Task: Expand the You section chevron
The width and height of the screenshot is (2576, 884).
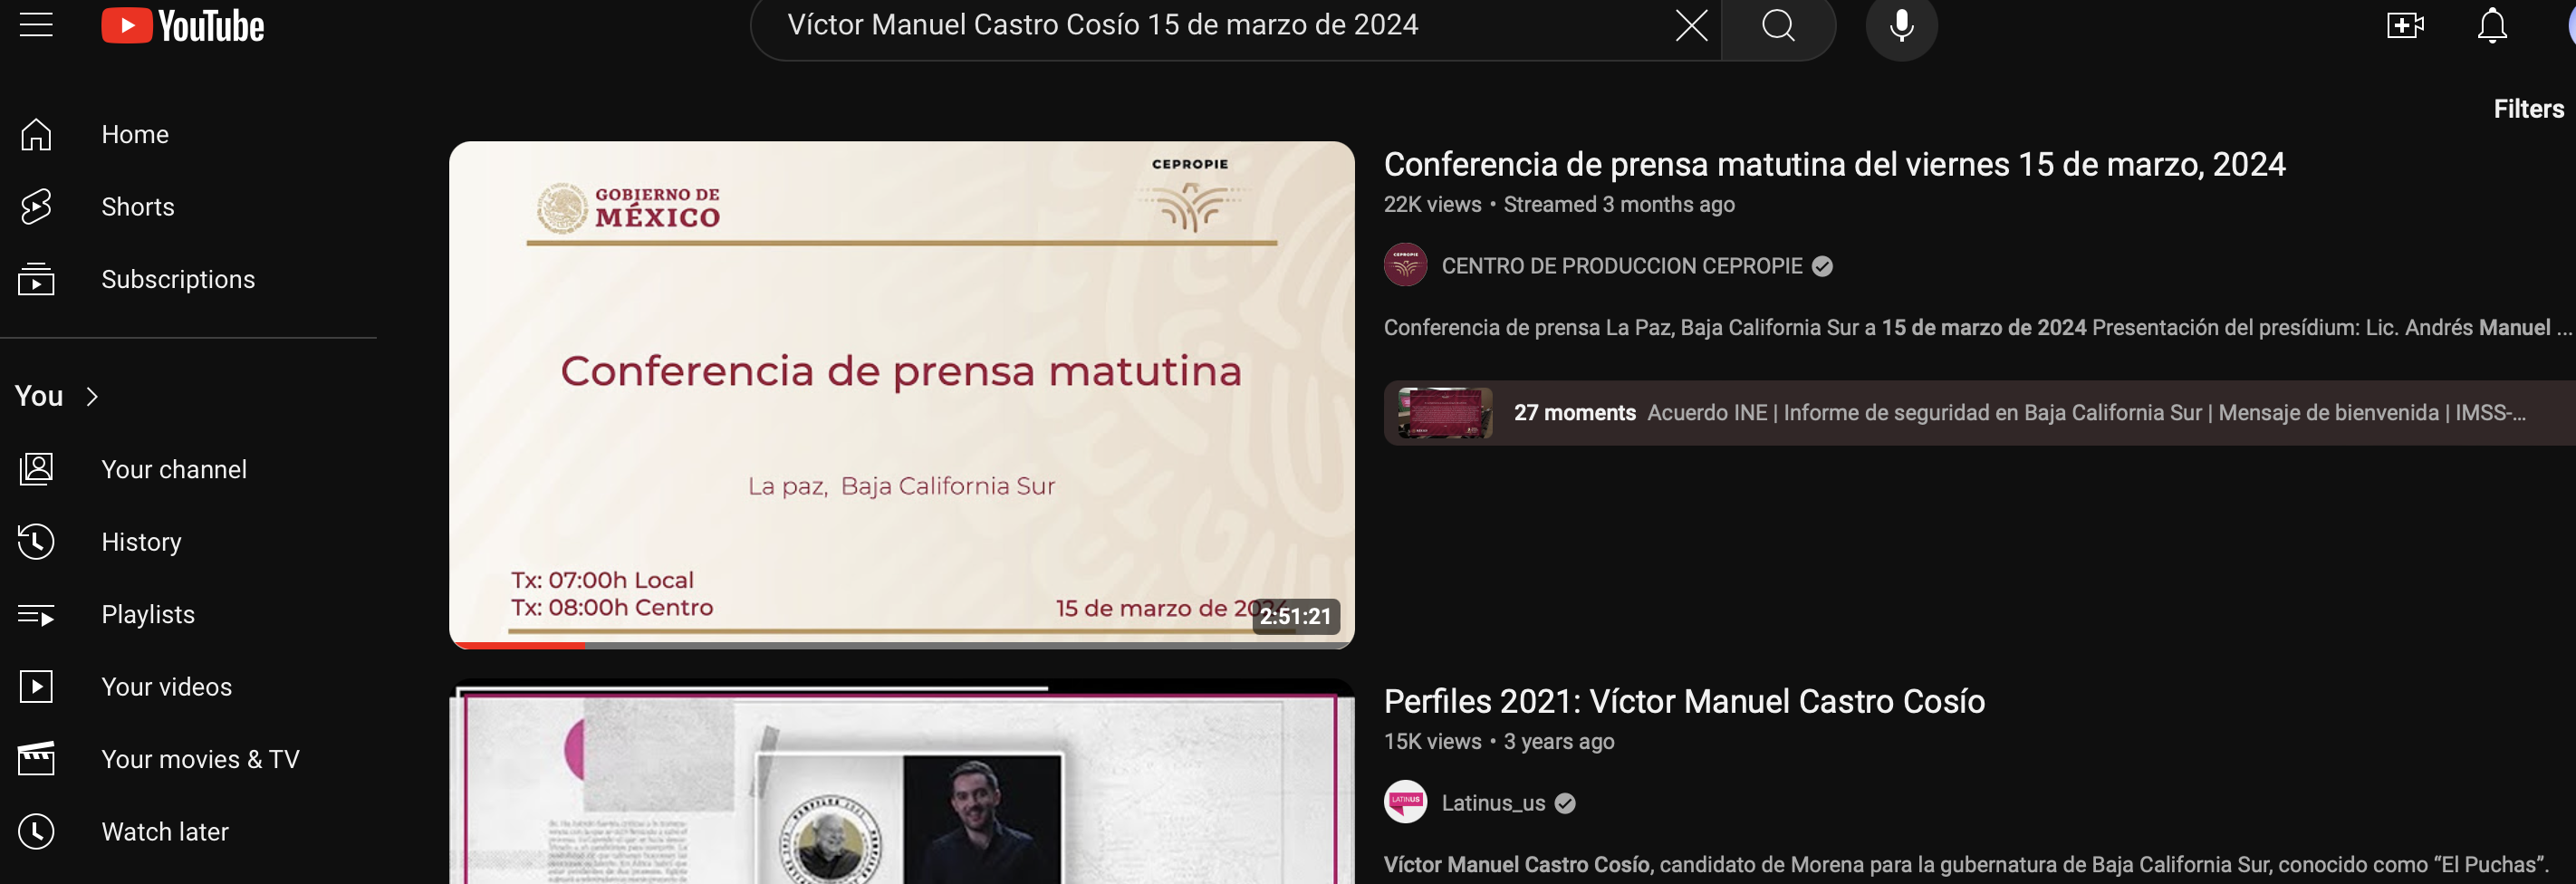Action: [x=92, y=397]
